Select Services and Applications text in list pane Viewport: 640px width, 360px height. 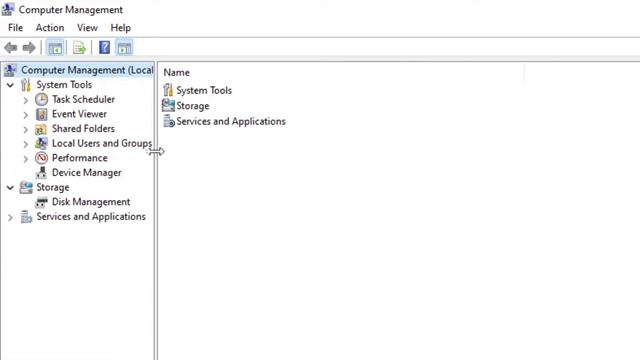click(x=231, y=122)
